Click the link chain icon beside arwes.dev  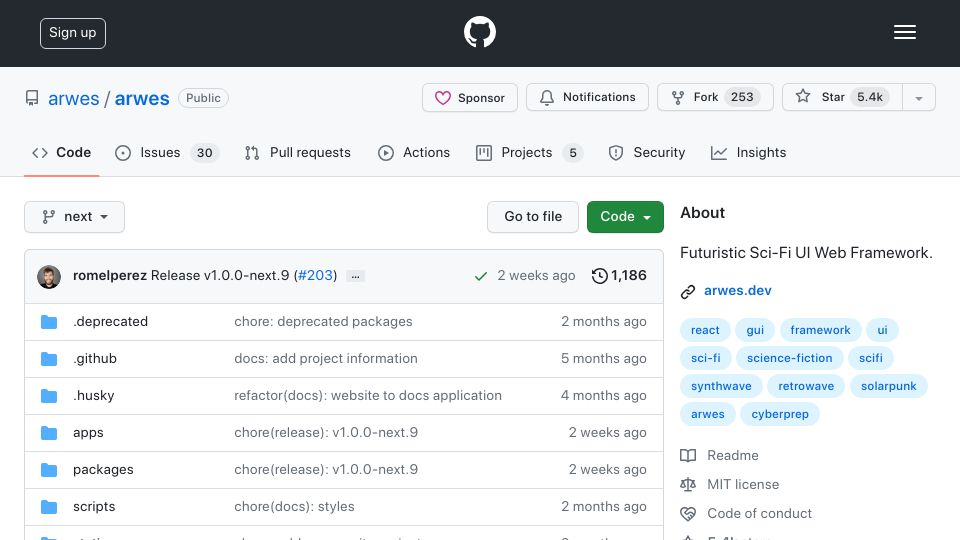point(688,291)
